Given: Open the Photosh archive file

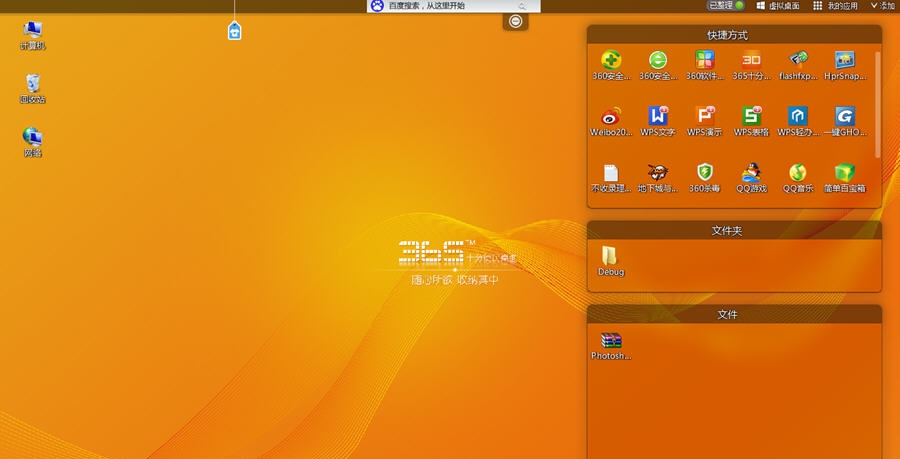Looking at the screenshot, I should pos(611,345).
